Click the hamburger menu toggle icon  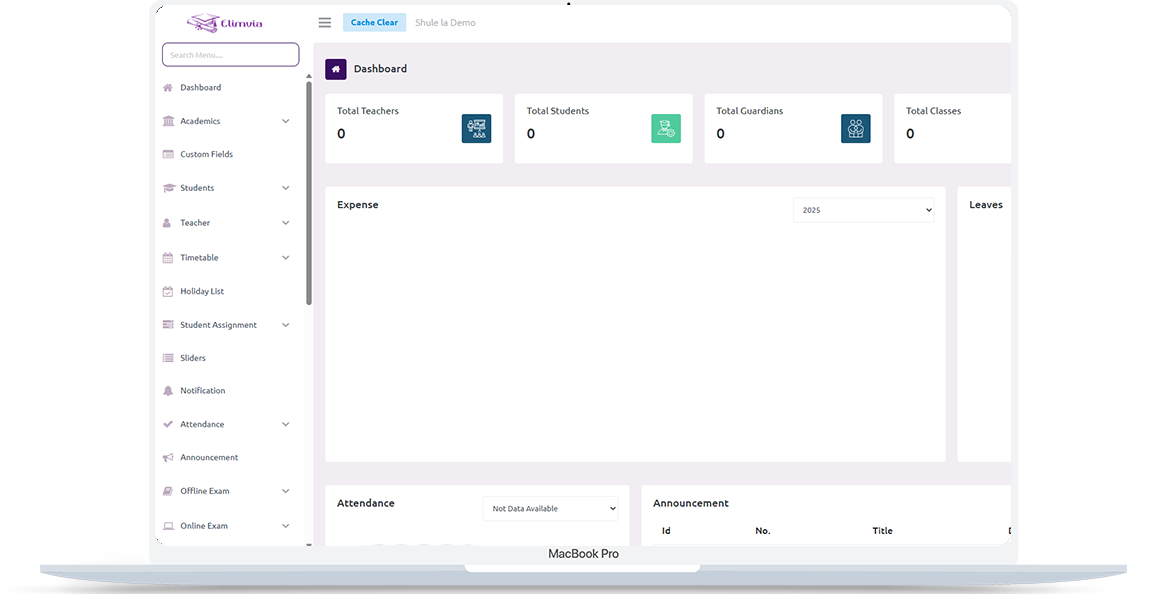pyautogui.click(x=324, y=23)
